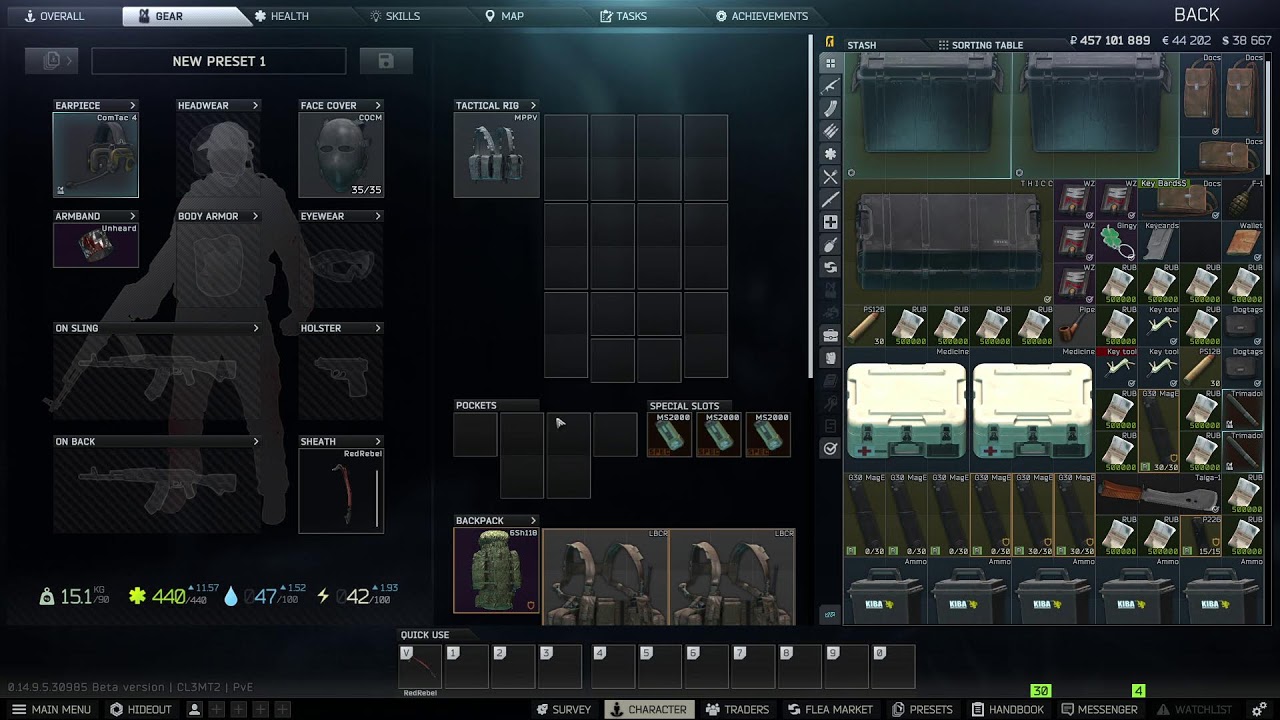Open the Map tab
Viewport: 1280px width, 720px height.
pyautogui.click(x=505, y=16)
